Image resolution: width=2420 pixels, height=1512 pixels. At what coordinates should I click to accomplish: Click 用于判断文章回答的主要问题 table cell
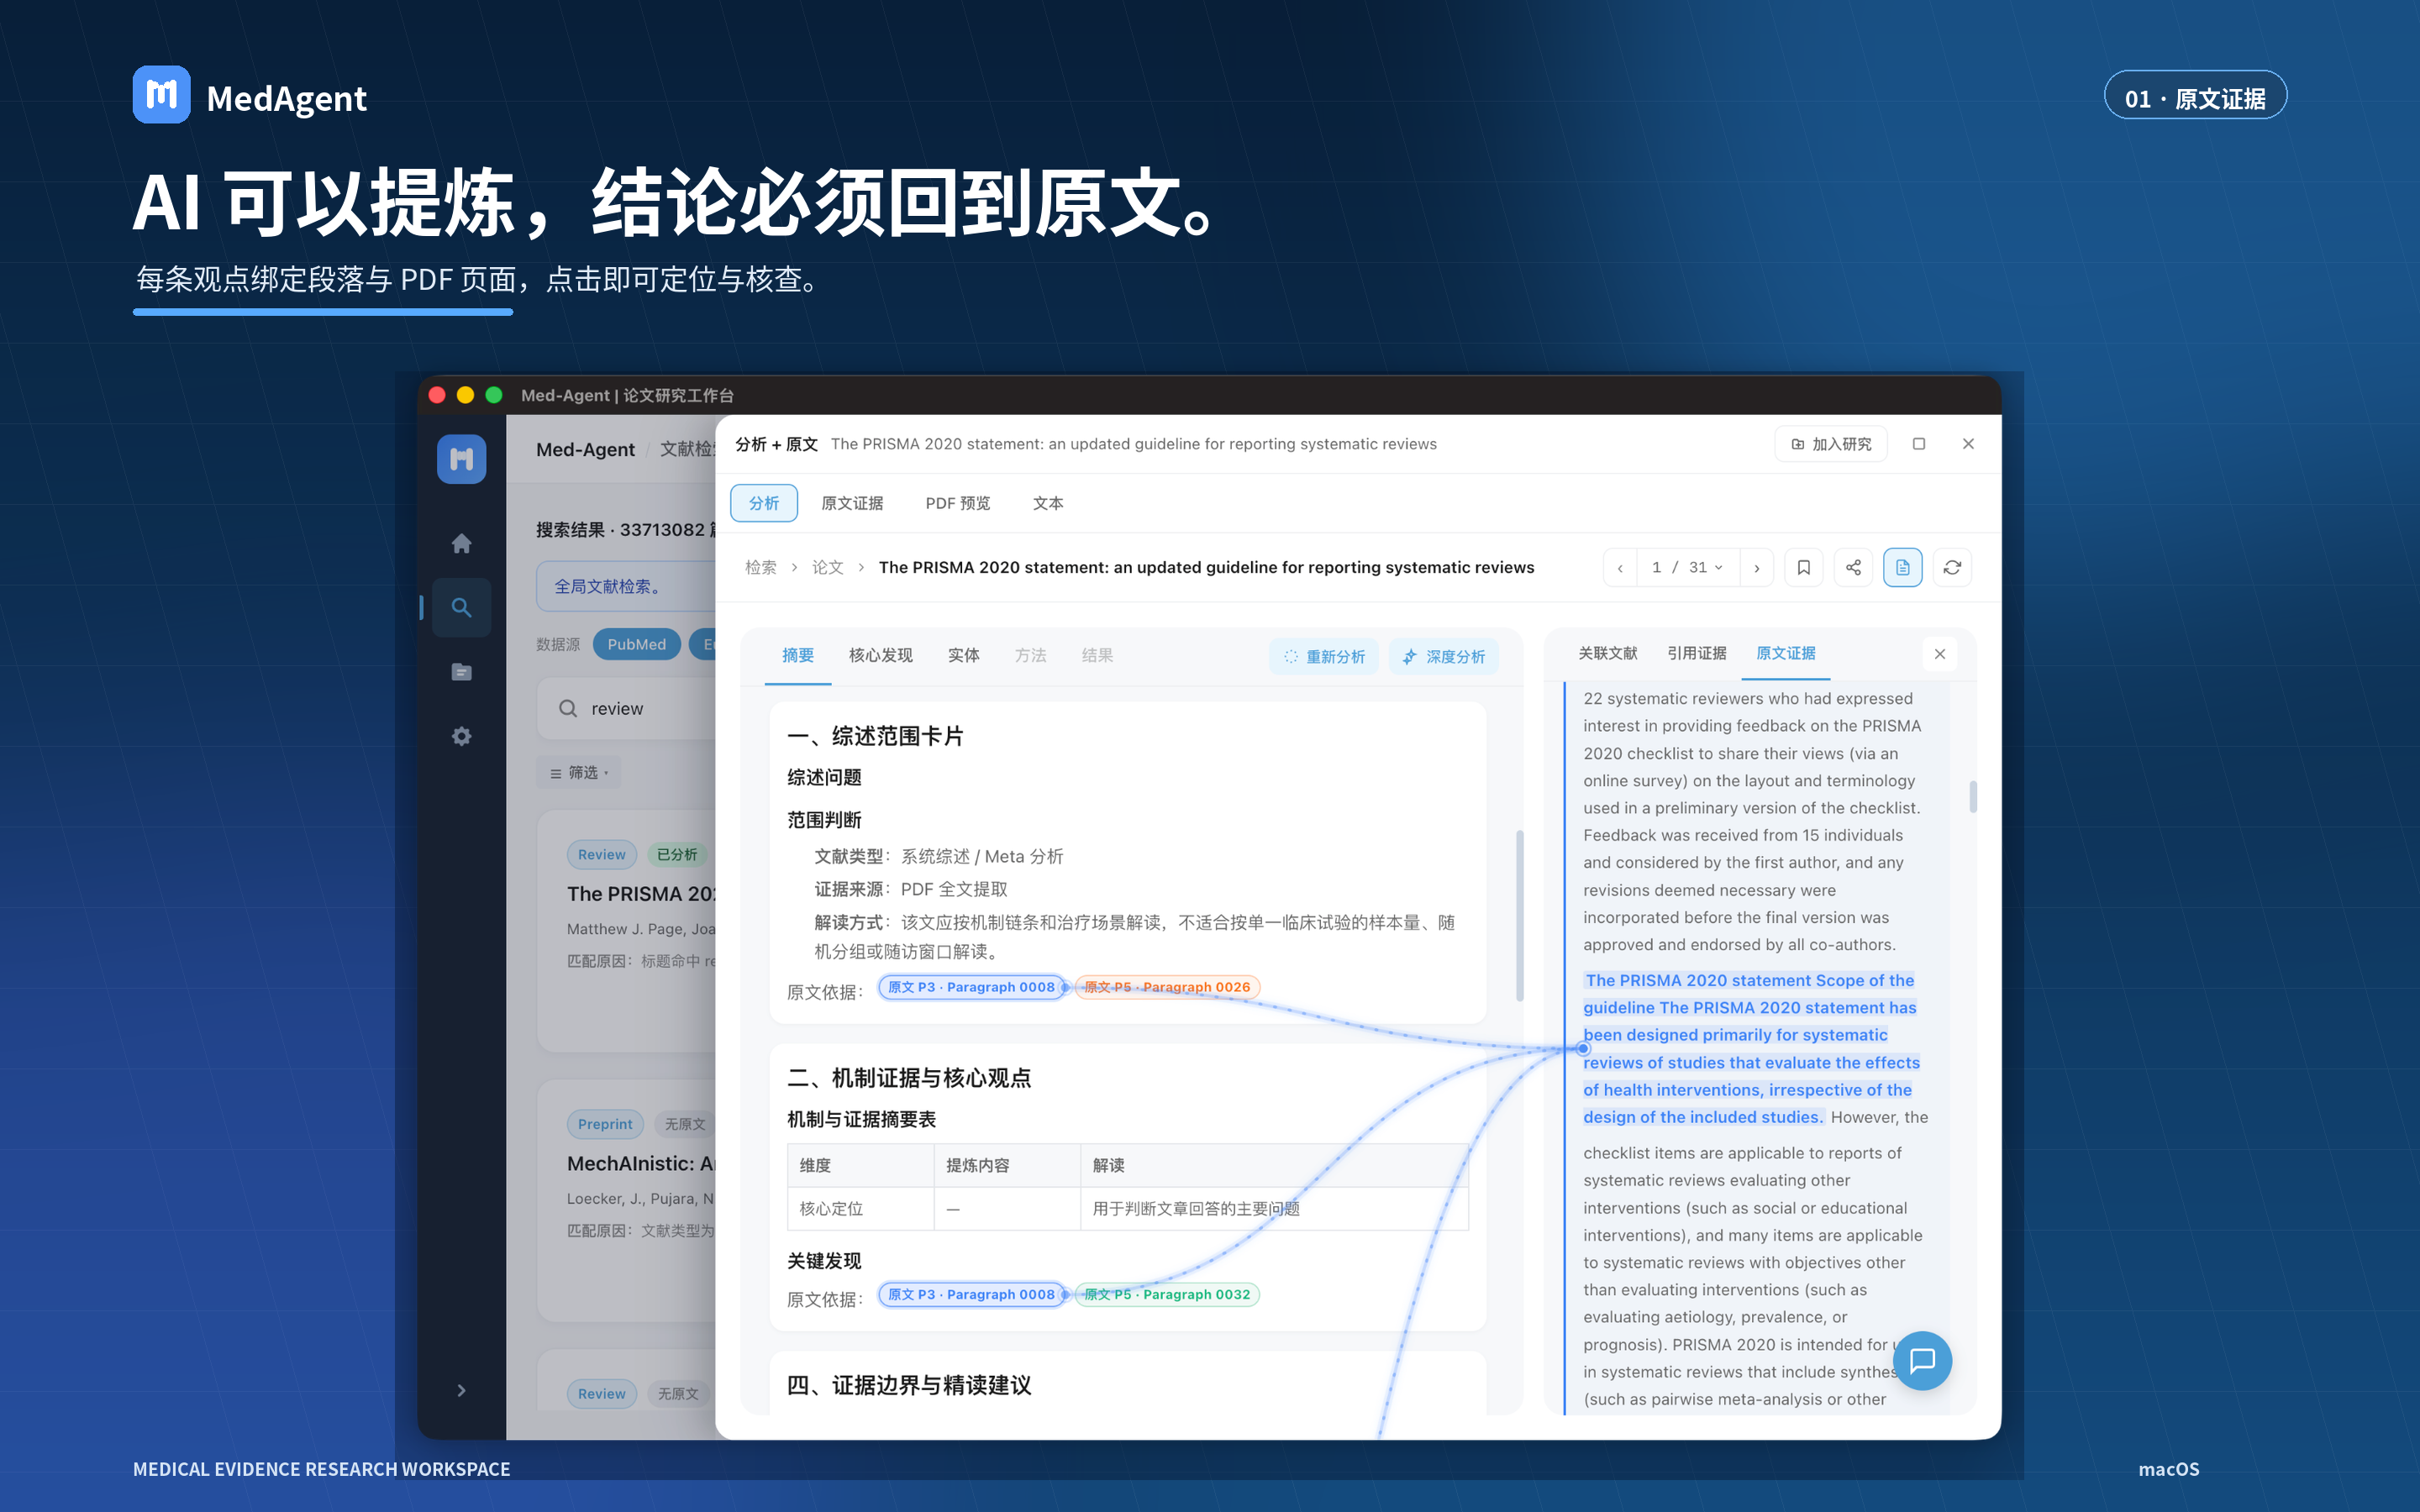click(x=1274, y=1208)
